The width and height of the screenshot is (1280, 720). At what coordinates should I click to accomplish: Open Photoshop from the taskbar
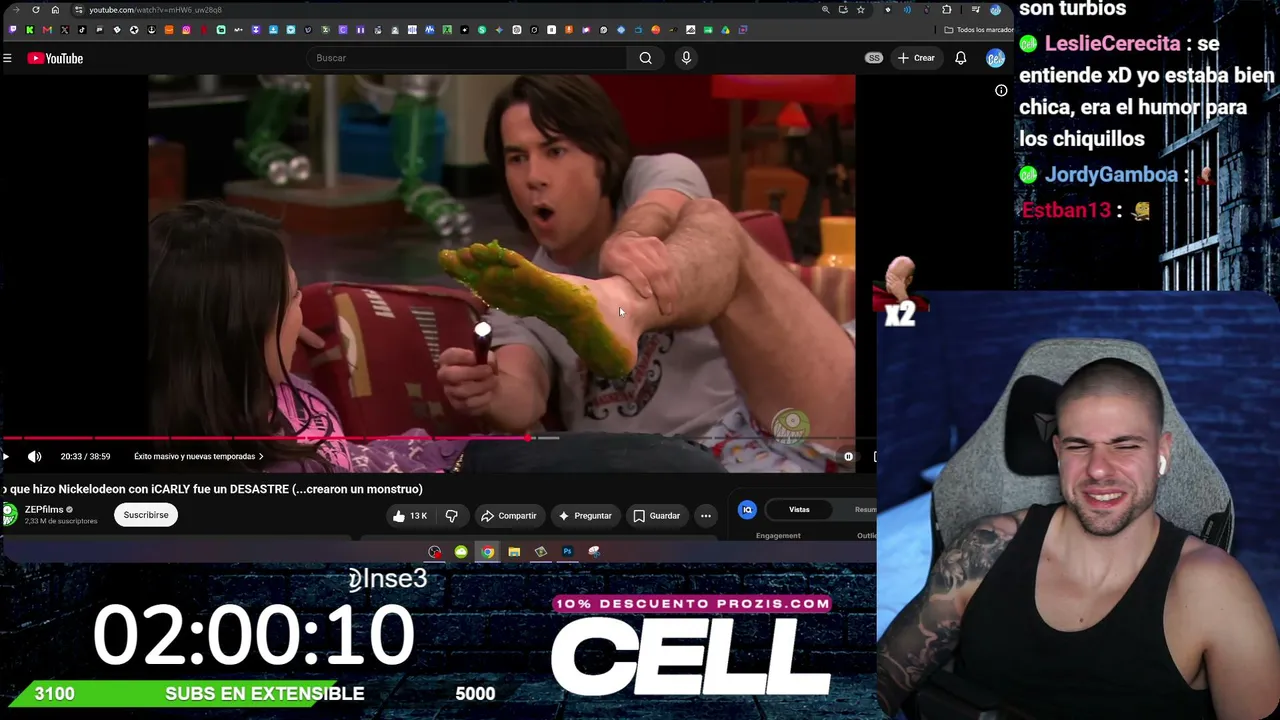tap(567, 552)
